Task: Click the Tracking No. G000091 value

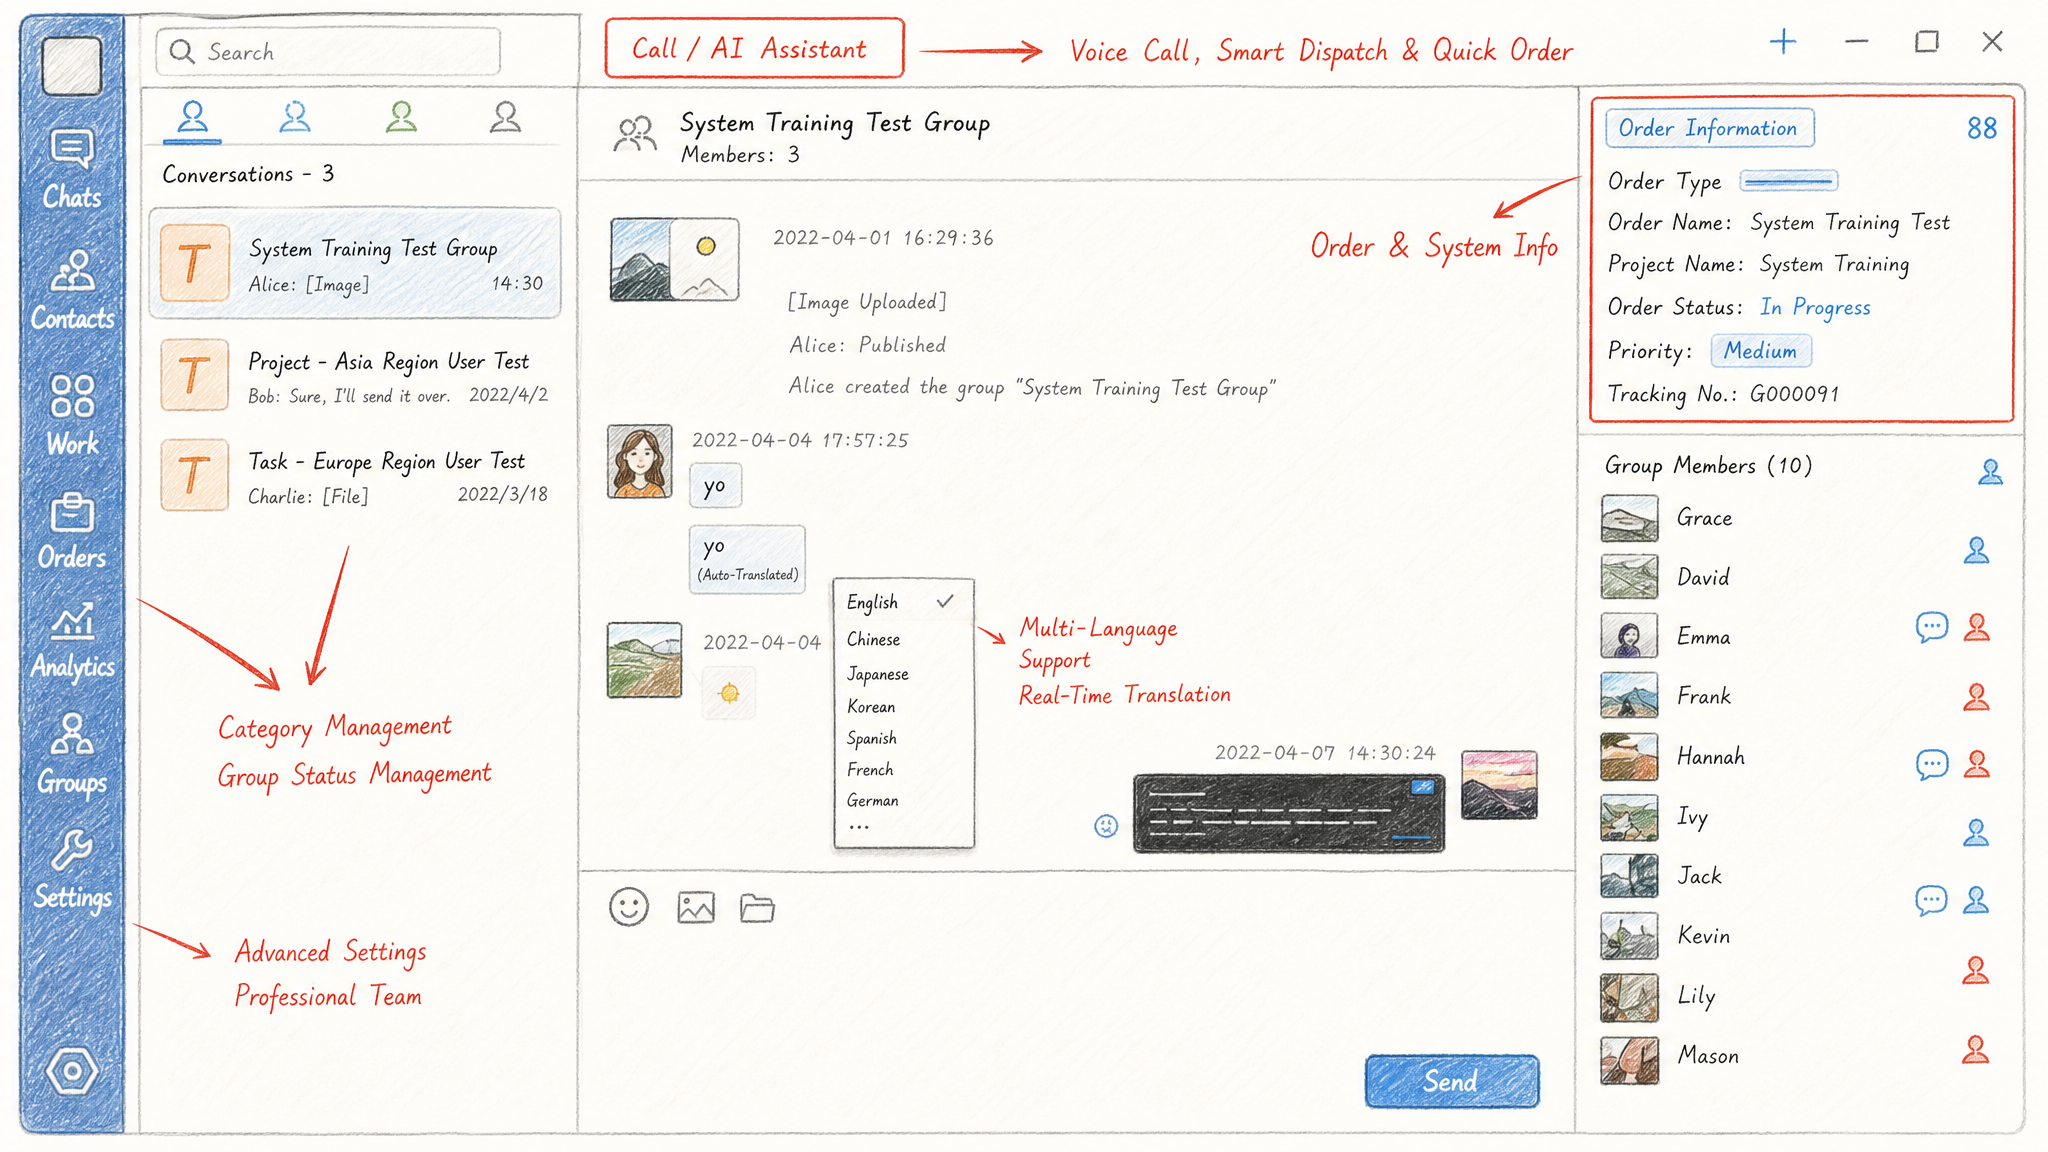Action: click(1795, 394)
